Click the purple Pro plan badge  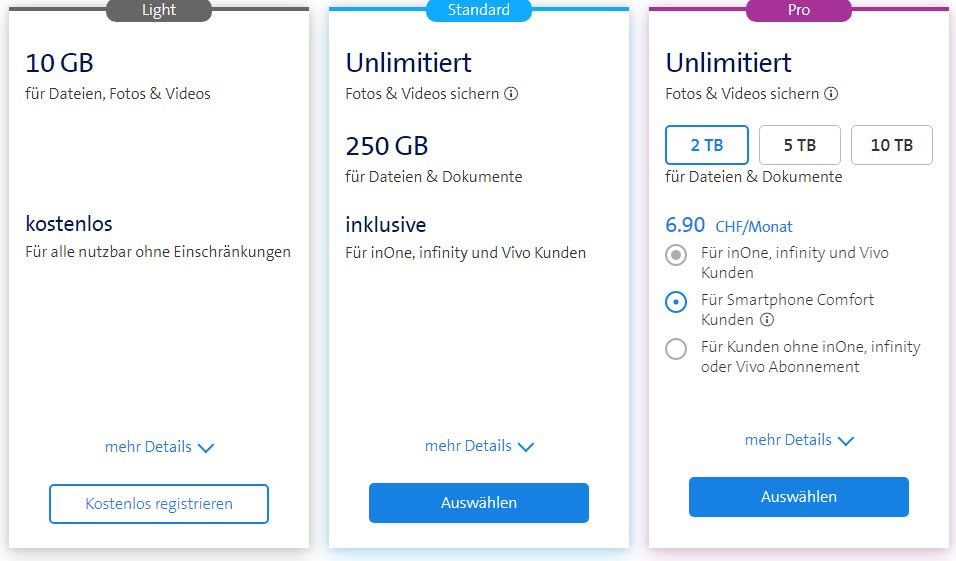tap(799, 10)
